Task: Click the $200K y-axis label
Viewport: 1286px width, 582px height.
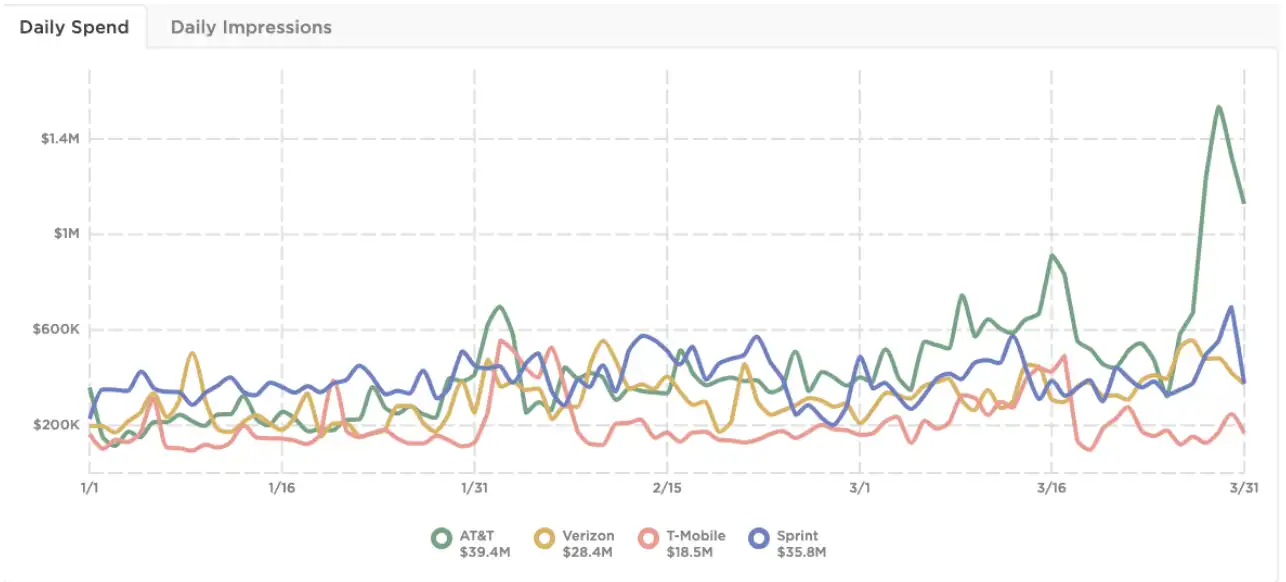Action: click(x=58, y=424)
